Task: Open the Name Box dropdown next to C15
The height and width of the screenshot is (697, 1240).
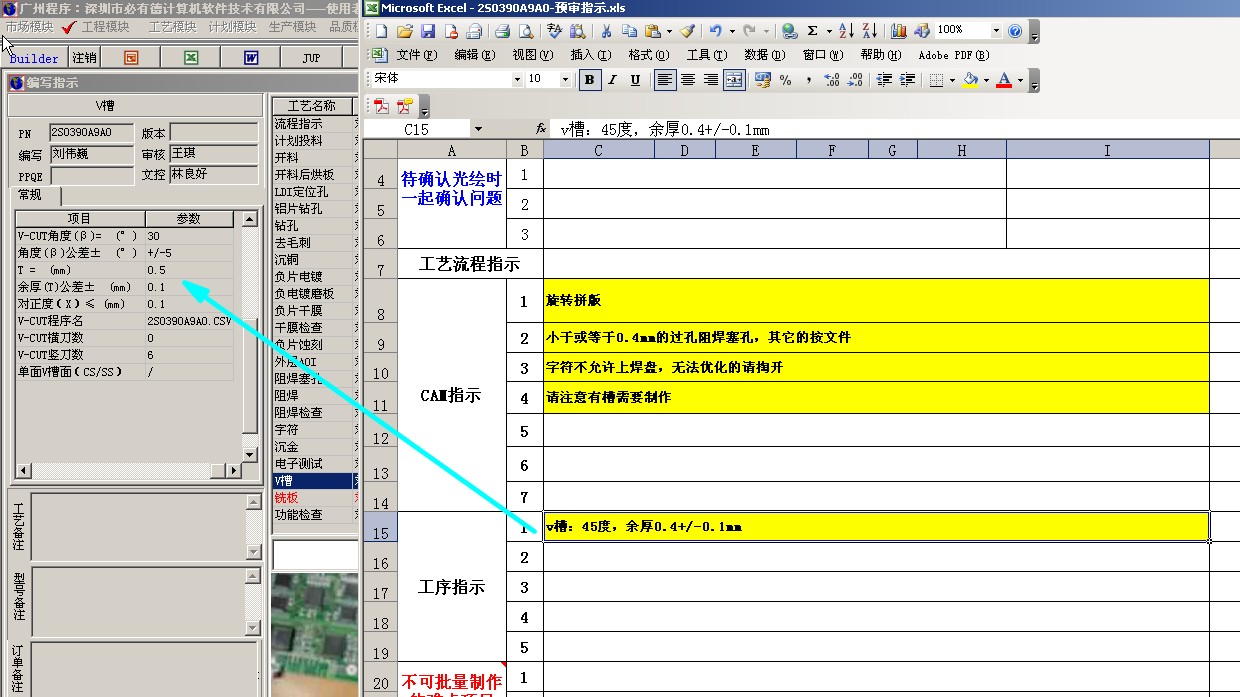Action: [478, 129]
